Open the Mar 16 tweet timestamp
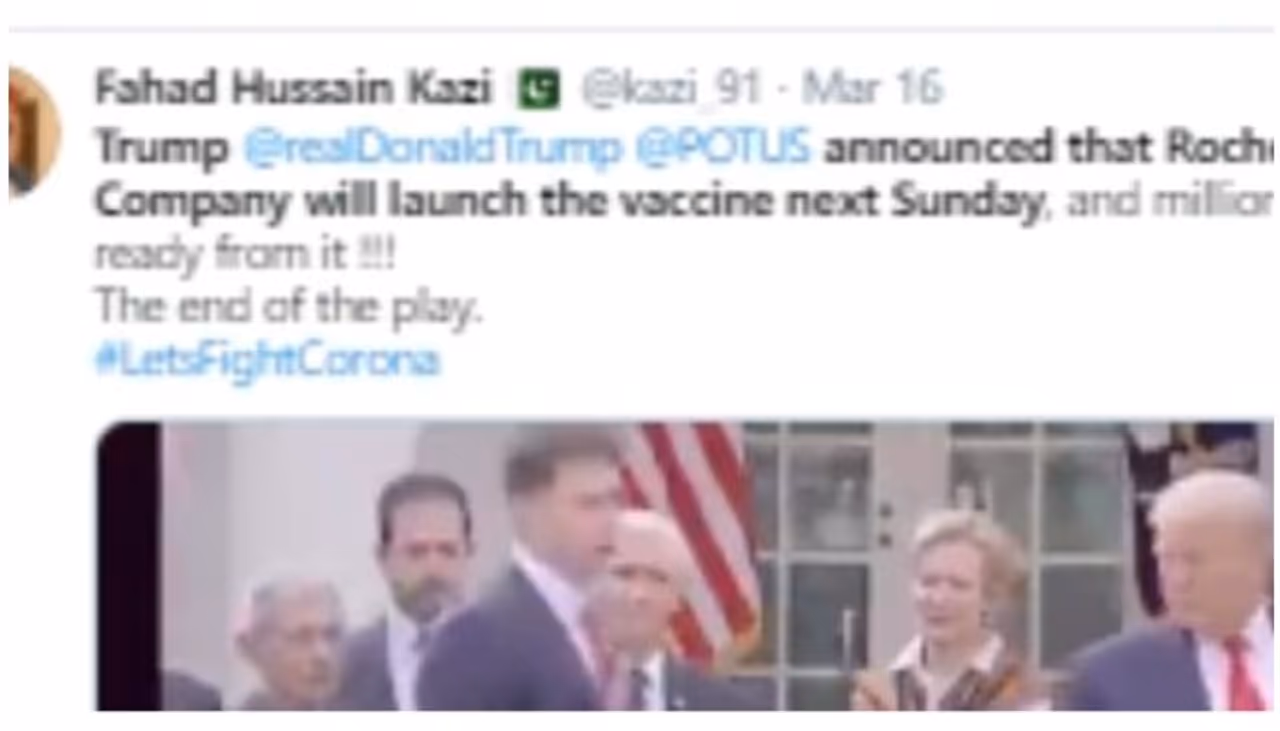This screenshot has height=731, width=1280. tap(872, 90)
